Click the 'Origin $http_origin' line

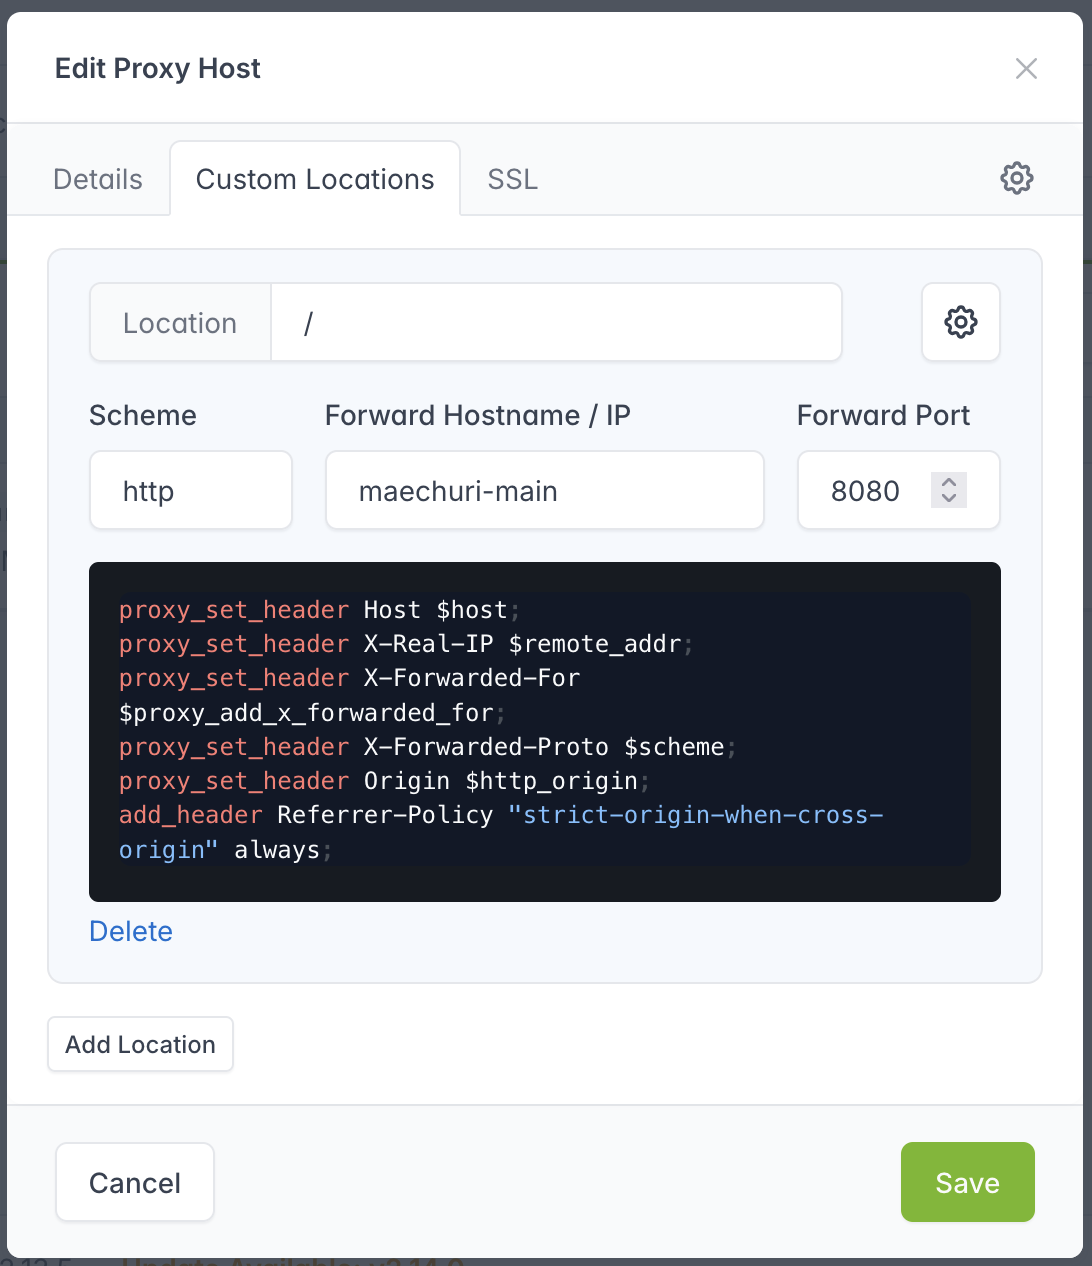[x=384, y=781]
